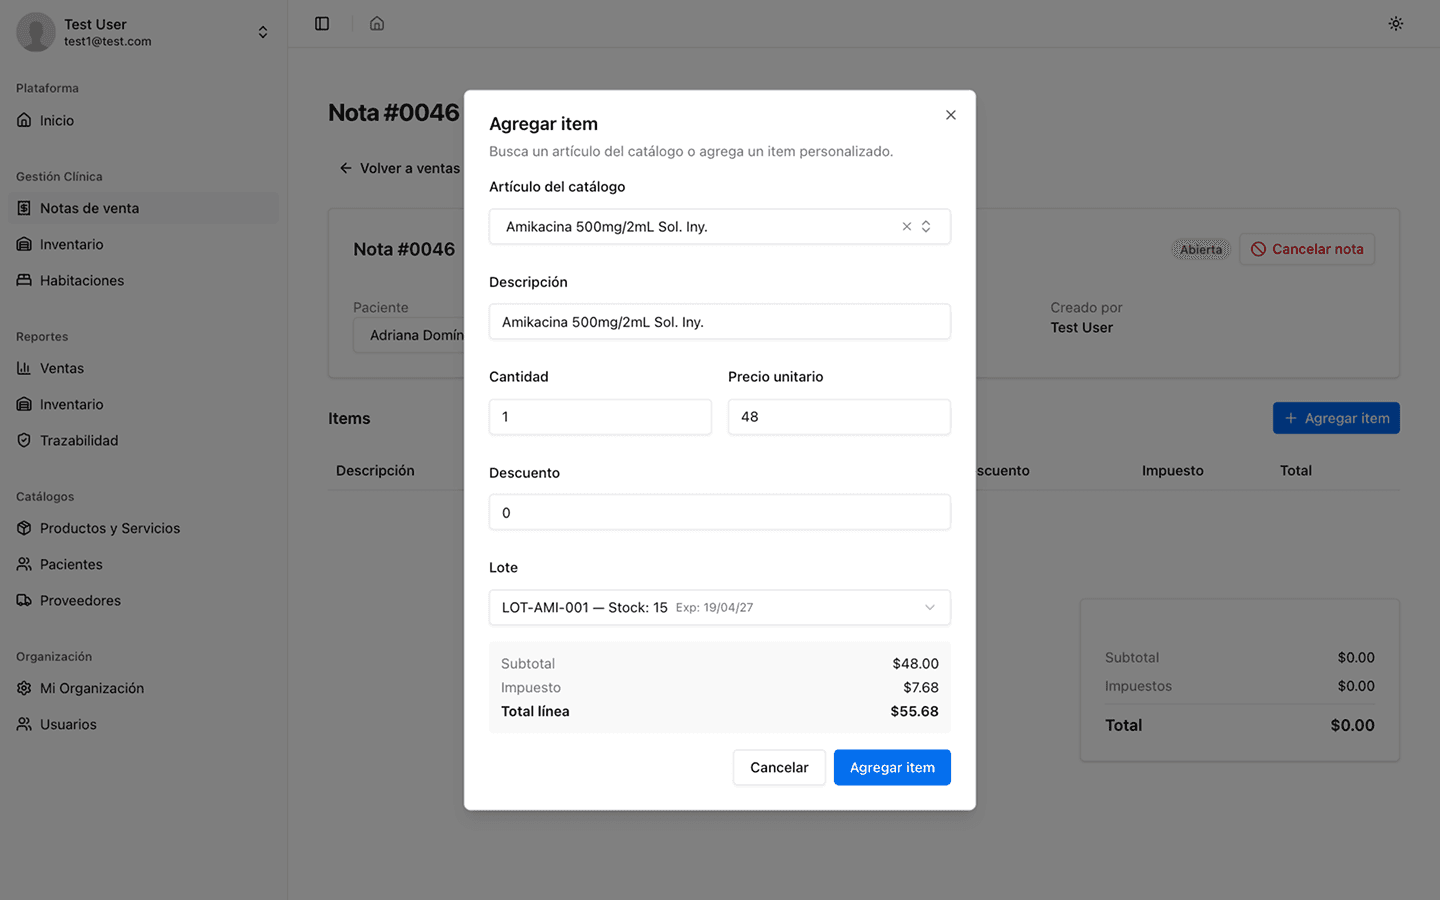Toggle light/dark theme sun icon
Screen dimensions: 1440x900
[1395, 23]
